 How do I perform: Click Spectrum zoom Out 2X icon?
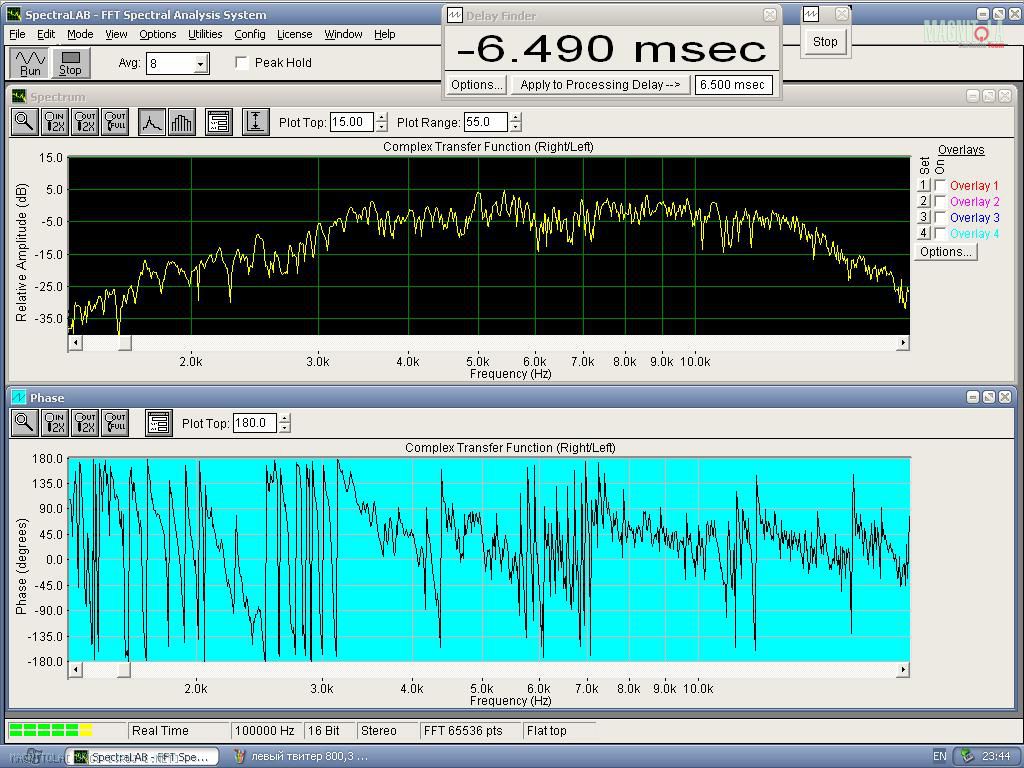pos(86,122)
